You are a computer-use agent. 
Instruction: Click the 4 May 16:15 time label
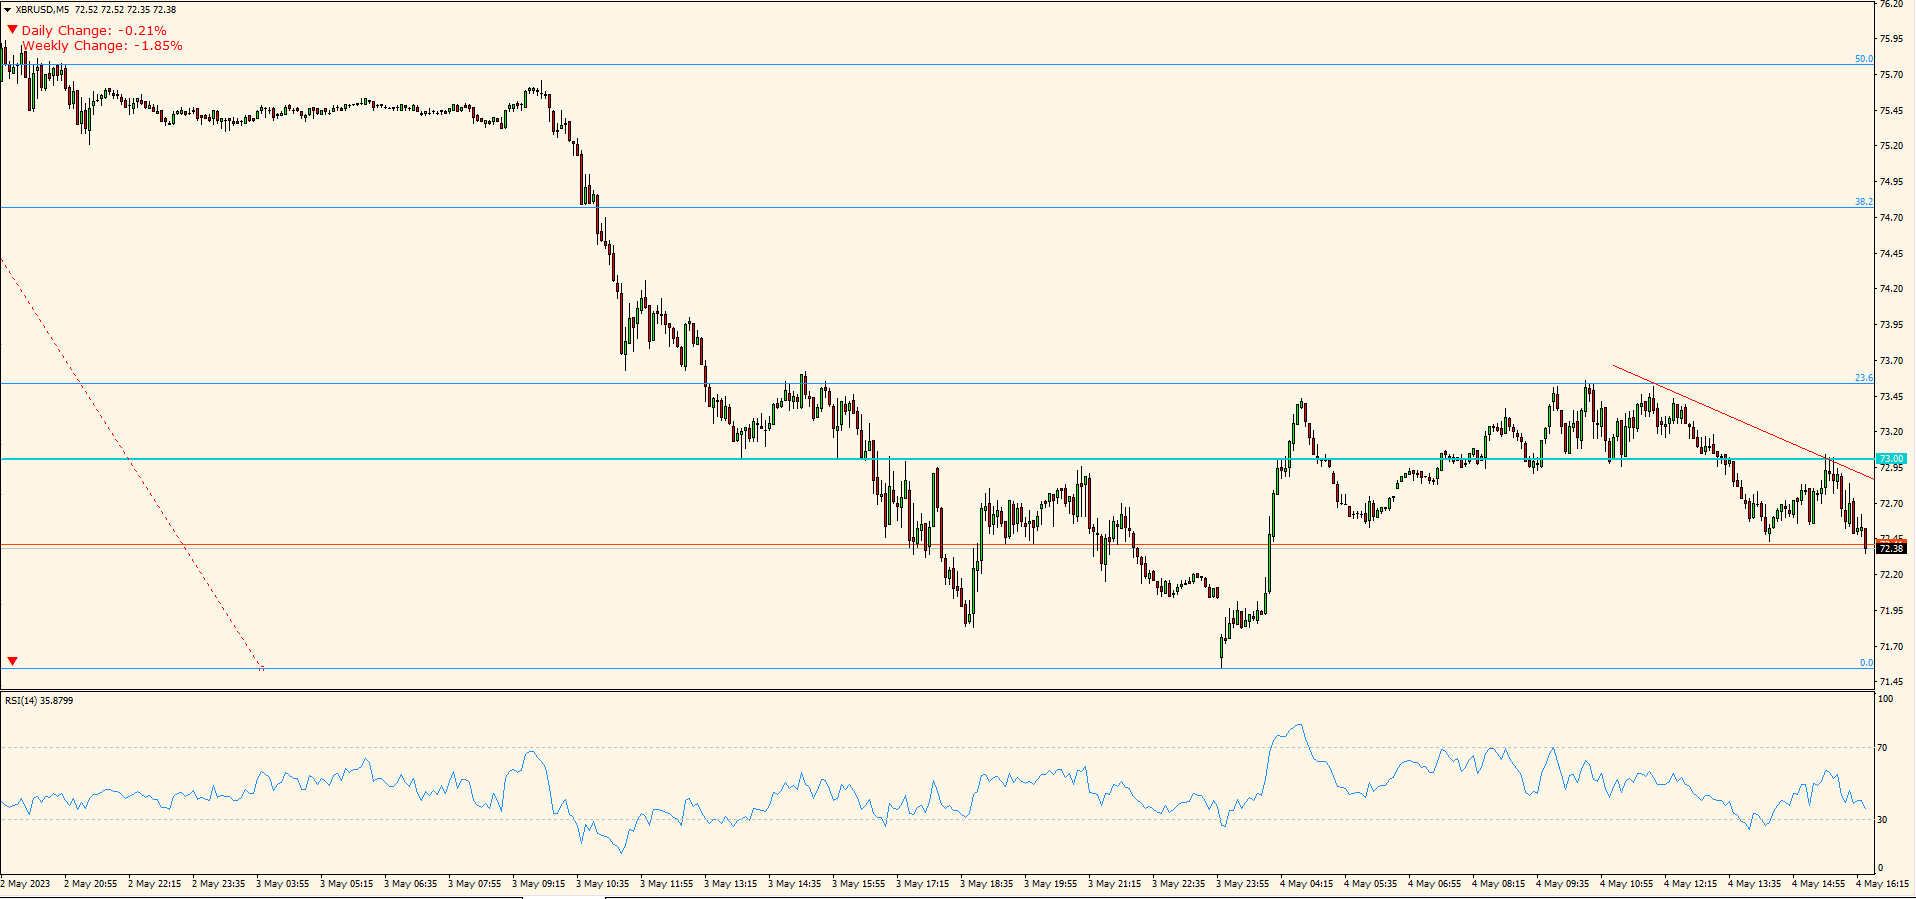click(x=1883, y=884)
